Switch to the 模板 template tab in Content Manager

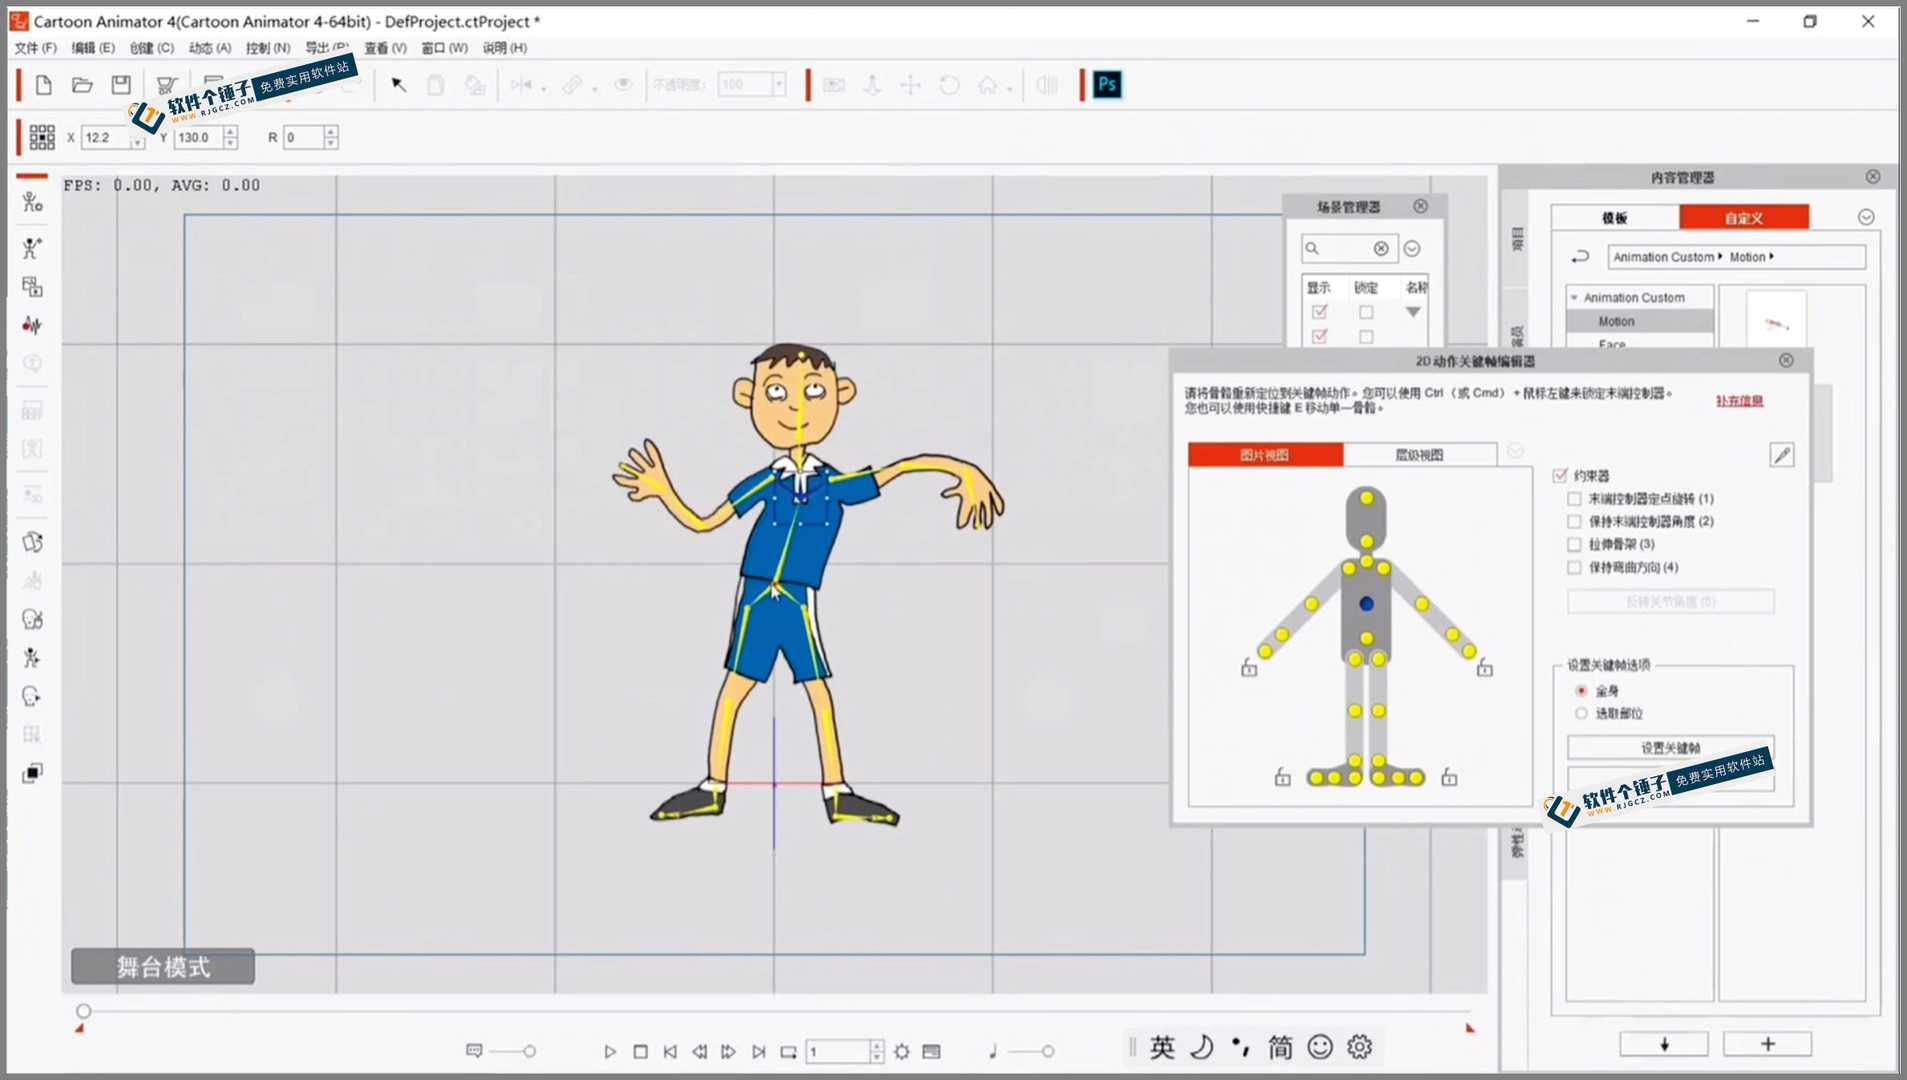tap(1615, 217)
